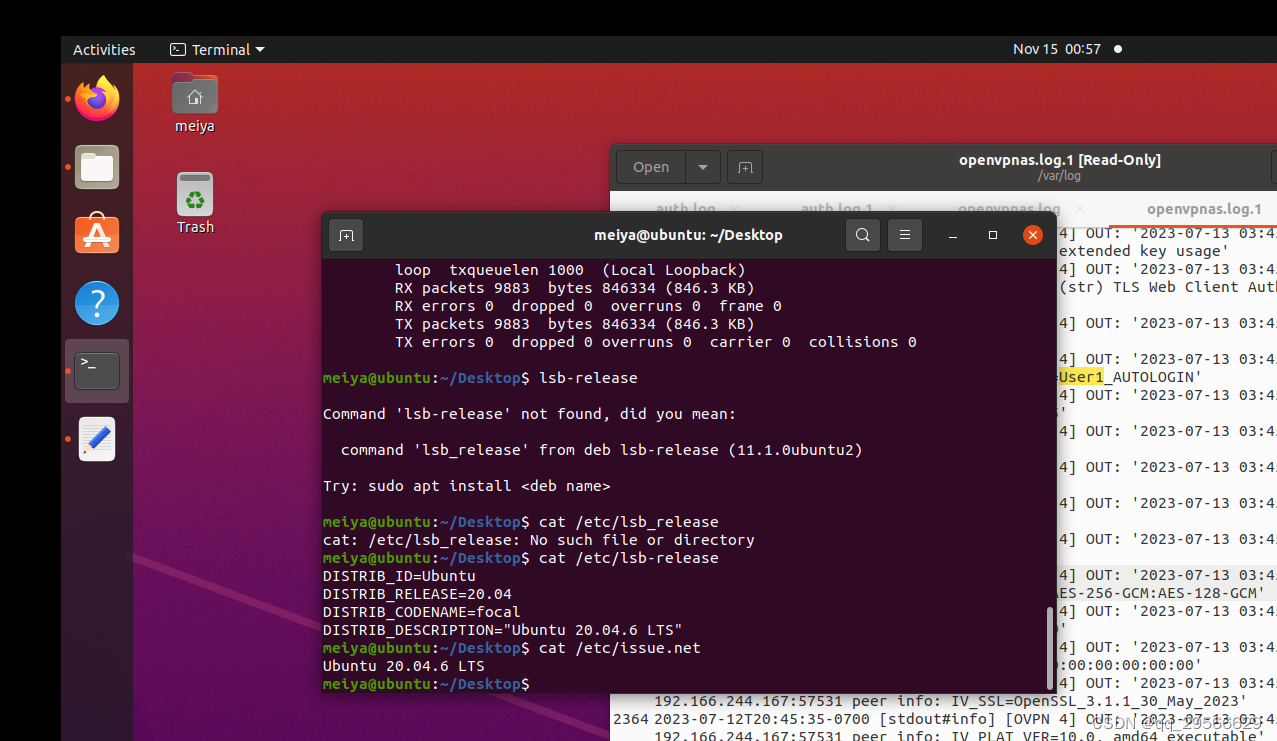The width and height of the screenshot is (1277, 741).
Task: Click the IV_SSL=OpenSSL_3.1.1 log line
Action: [950, 701]
